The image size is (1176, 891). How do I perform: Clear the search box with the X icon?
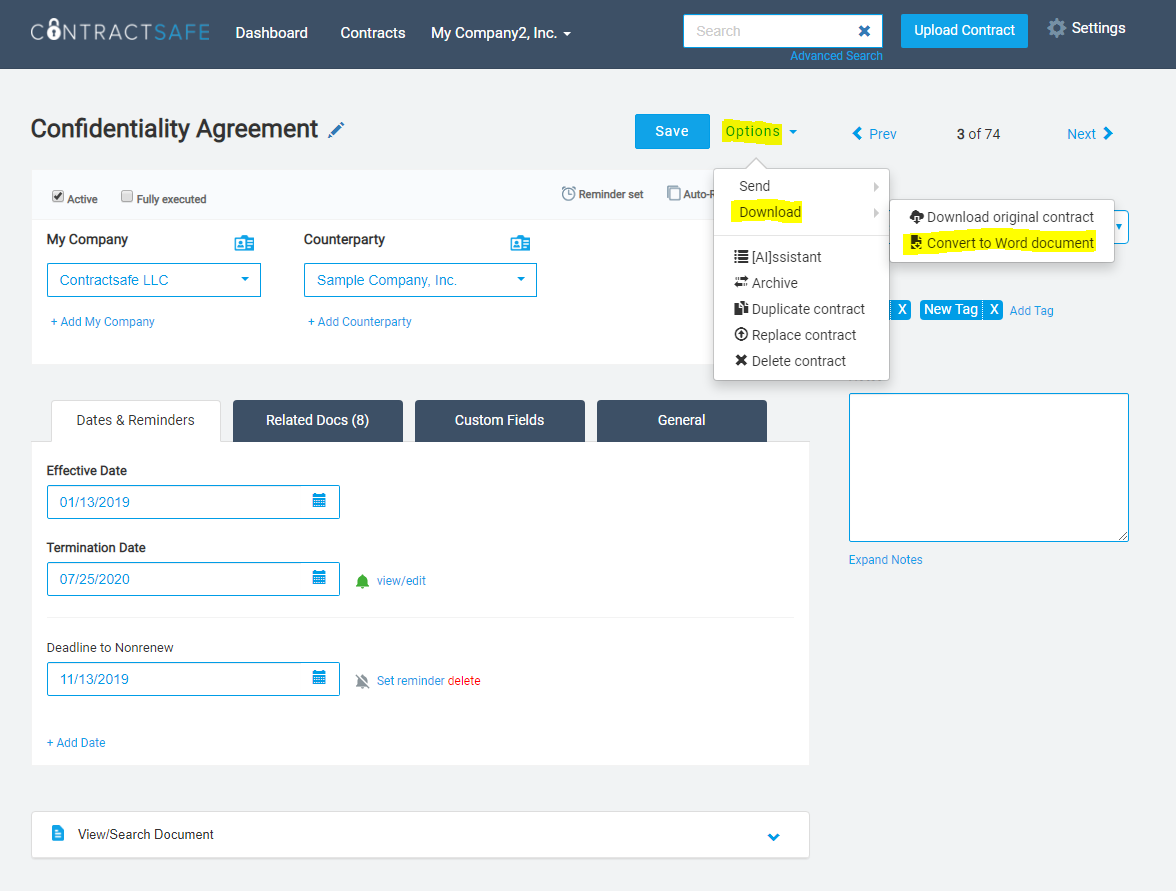[x=864, y=31]
